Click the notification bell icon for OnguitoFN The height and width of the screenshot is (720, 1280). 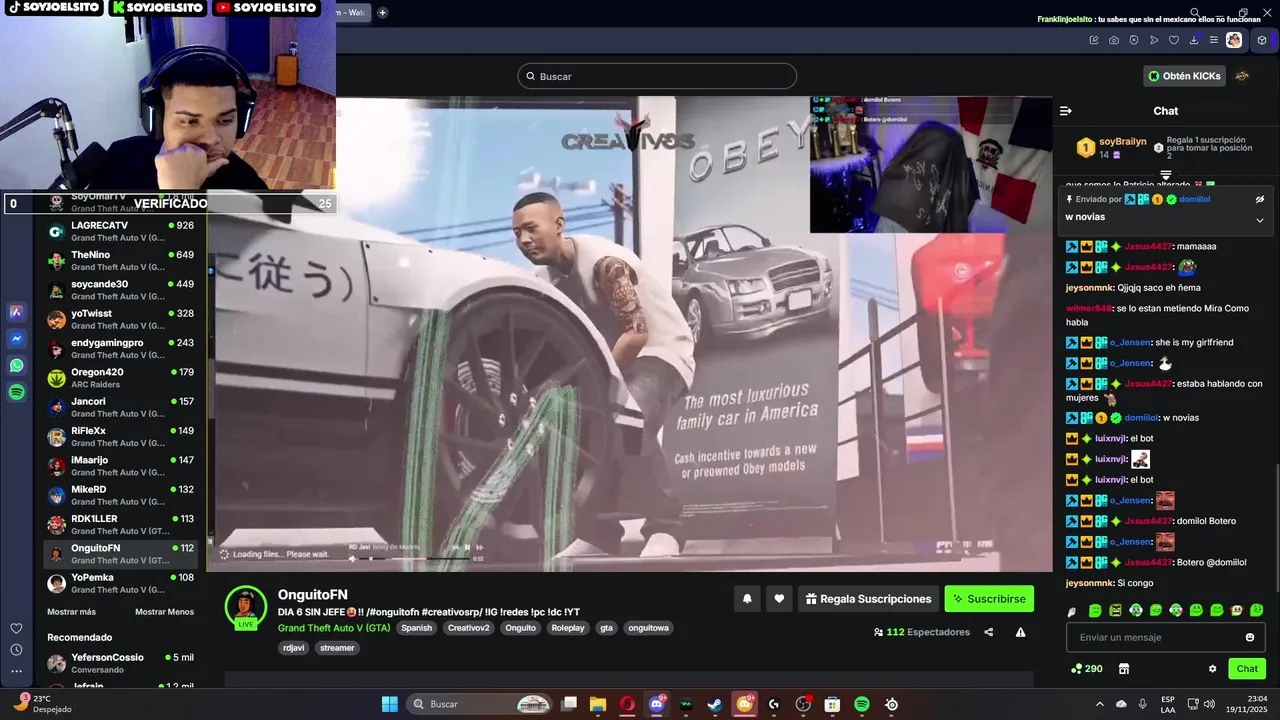pos(747,599)
